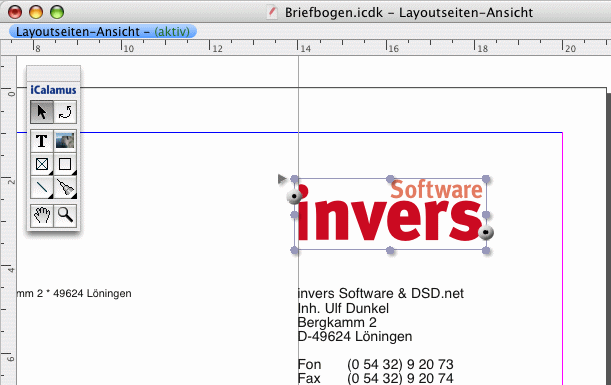Click the upper-left round eyeball handle on logo

coord(294,196)
